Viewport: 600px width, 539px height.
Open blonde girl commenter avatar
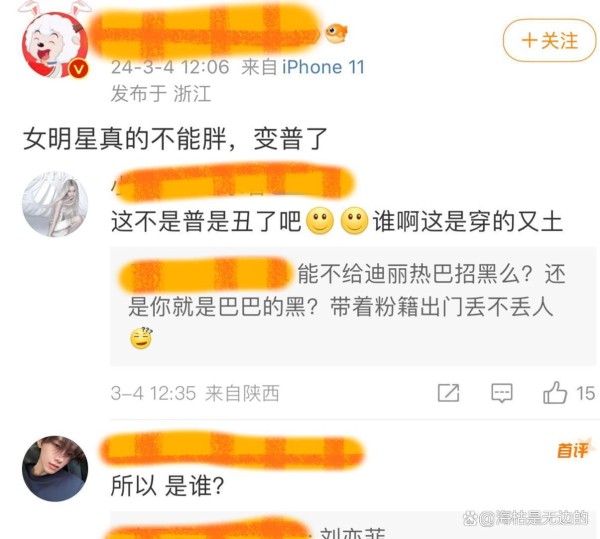point(55,204)
